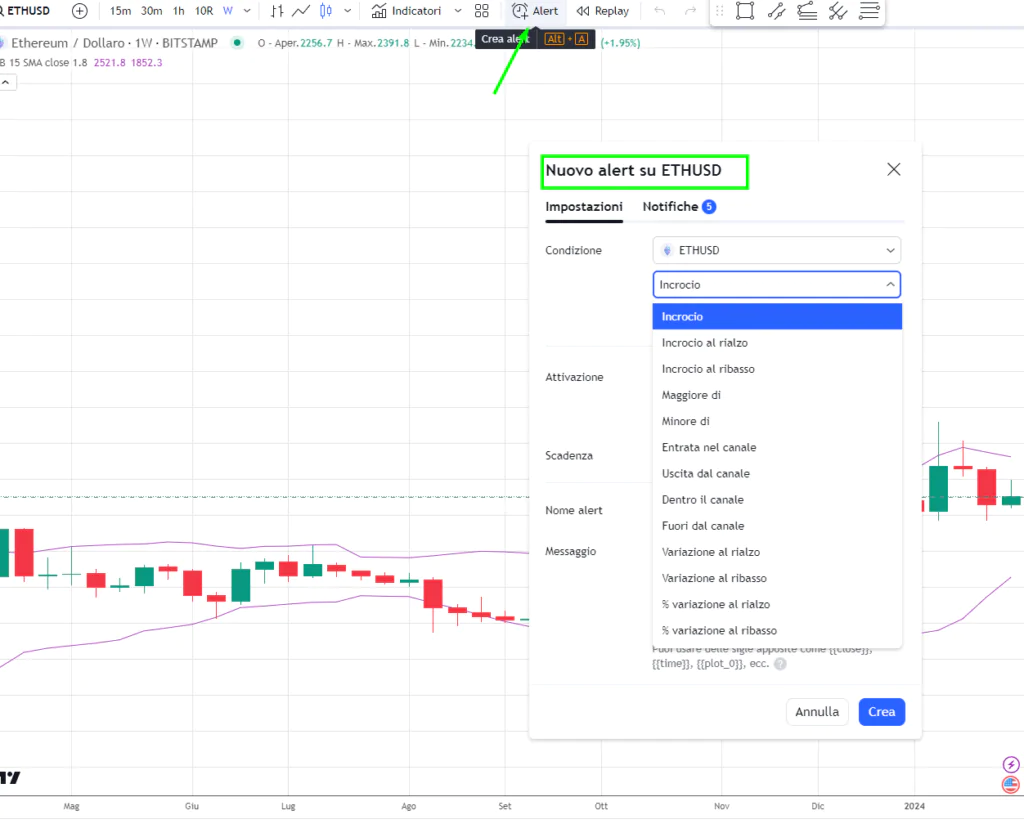Undo the last action
This screenshot has width=1024, height=824.
point(660,11)
